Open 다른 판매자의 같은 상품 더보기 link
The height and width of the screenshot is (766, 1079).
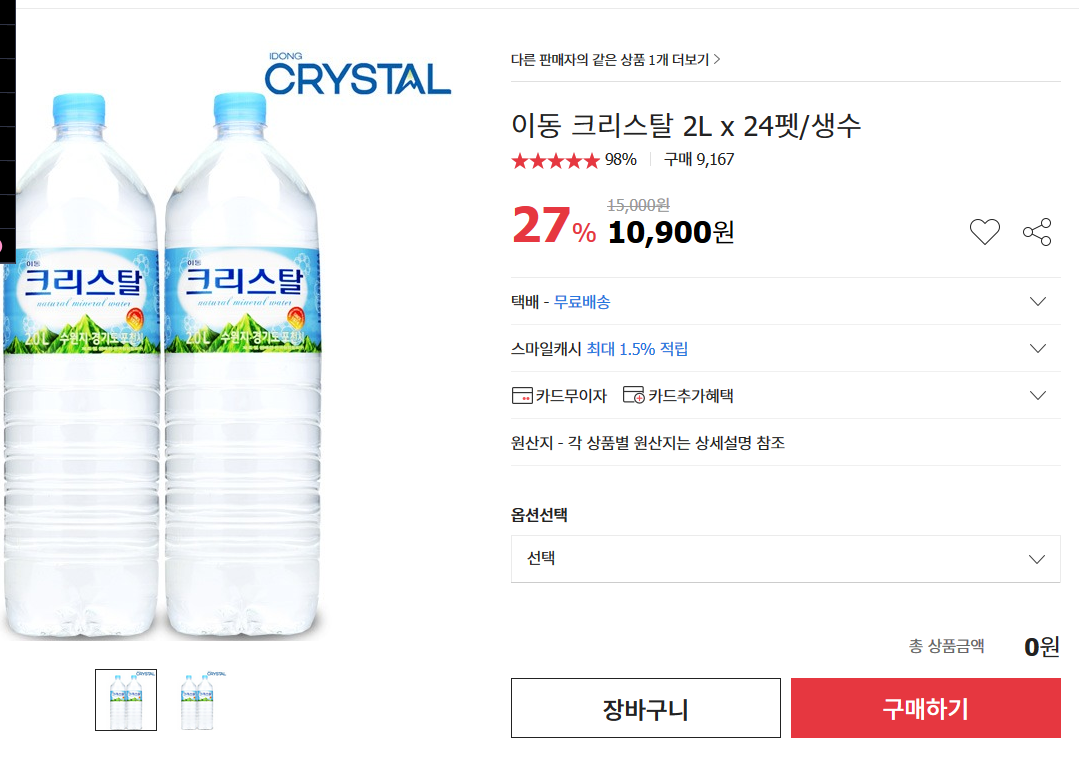(615, 60)
